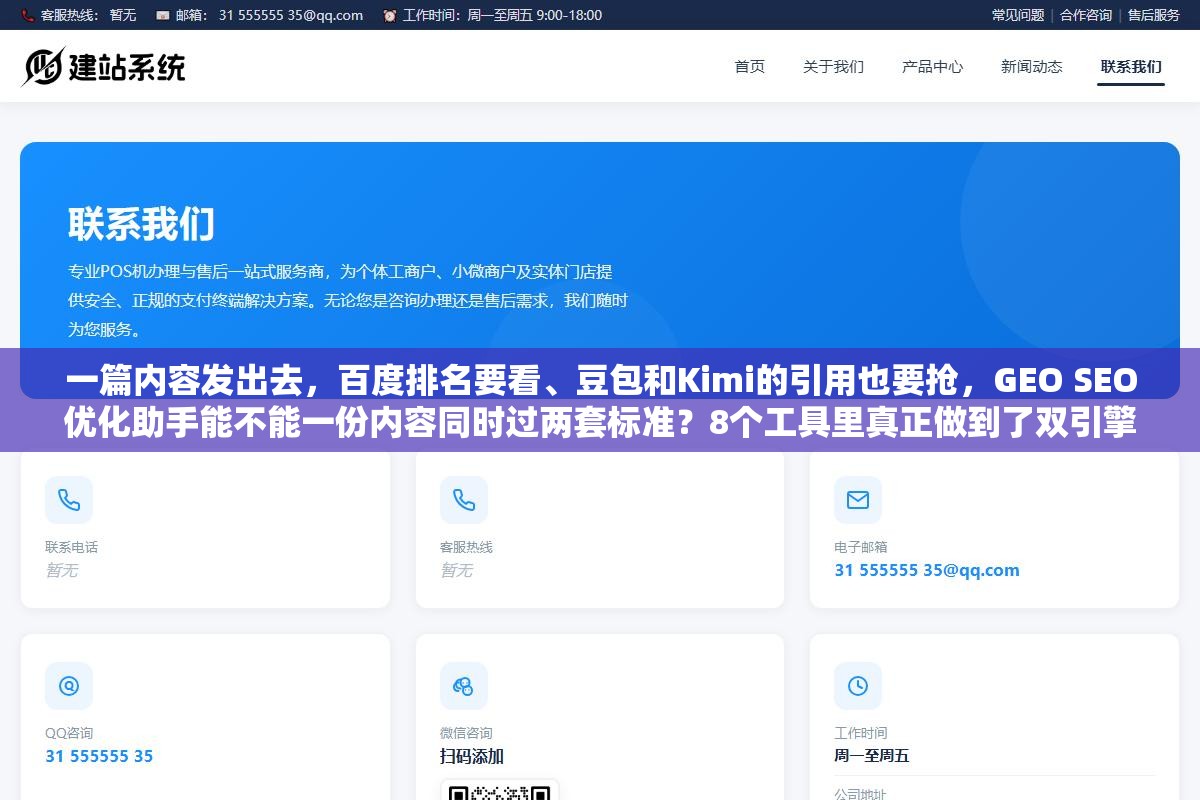Image resolution: width=1200 pixels, height=800 pixels.
Task: Open the 售后服务 top link
Action: point(1154,15)
